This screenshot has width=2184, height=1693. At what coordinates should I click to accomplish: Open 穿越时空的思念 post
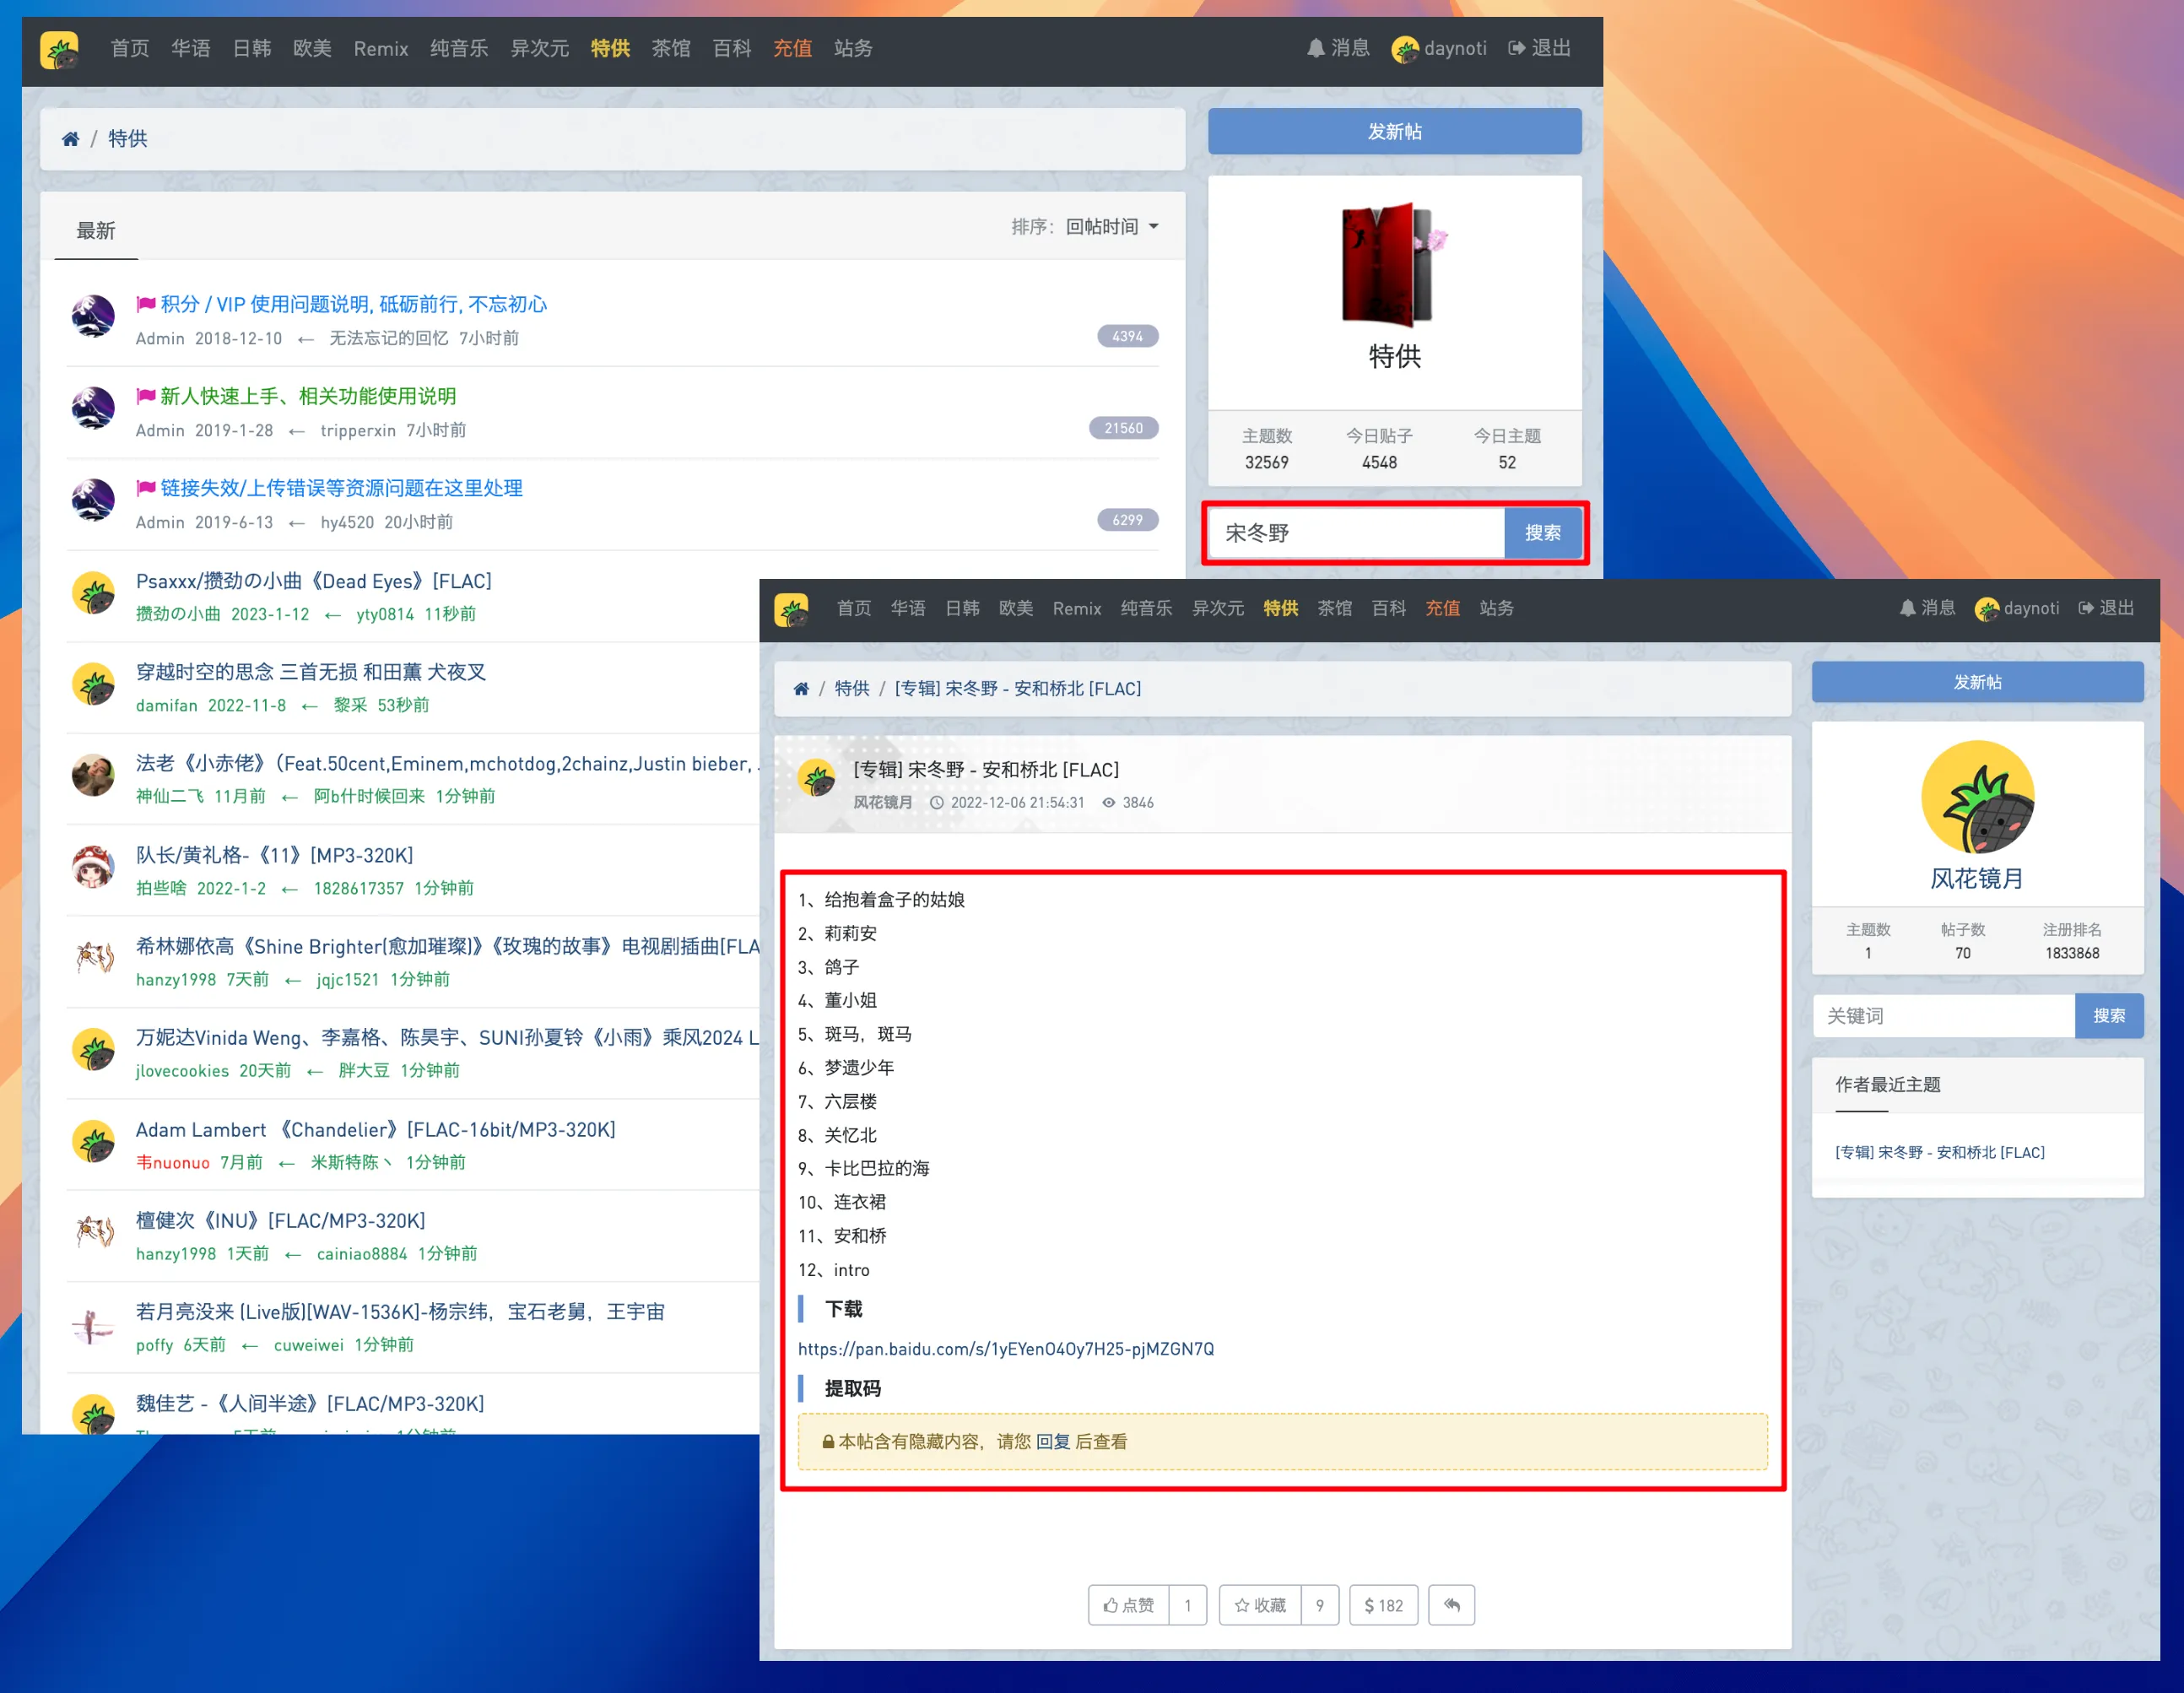[x=310, y=672]
